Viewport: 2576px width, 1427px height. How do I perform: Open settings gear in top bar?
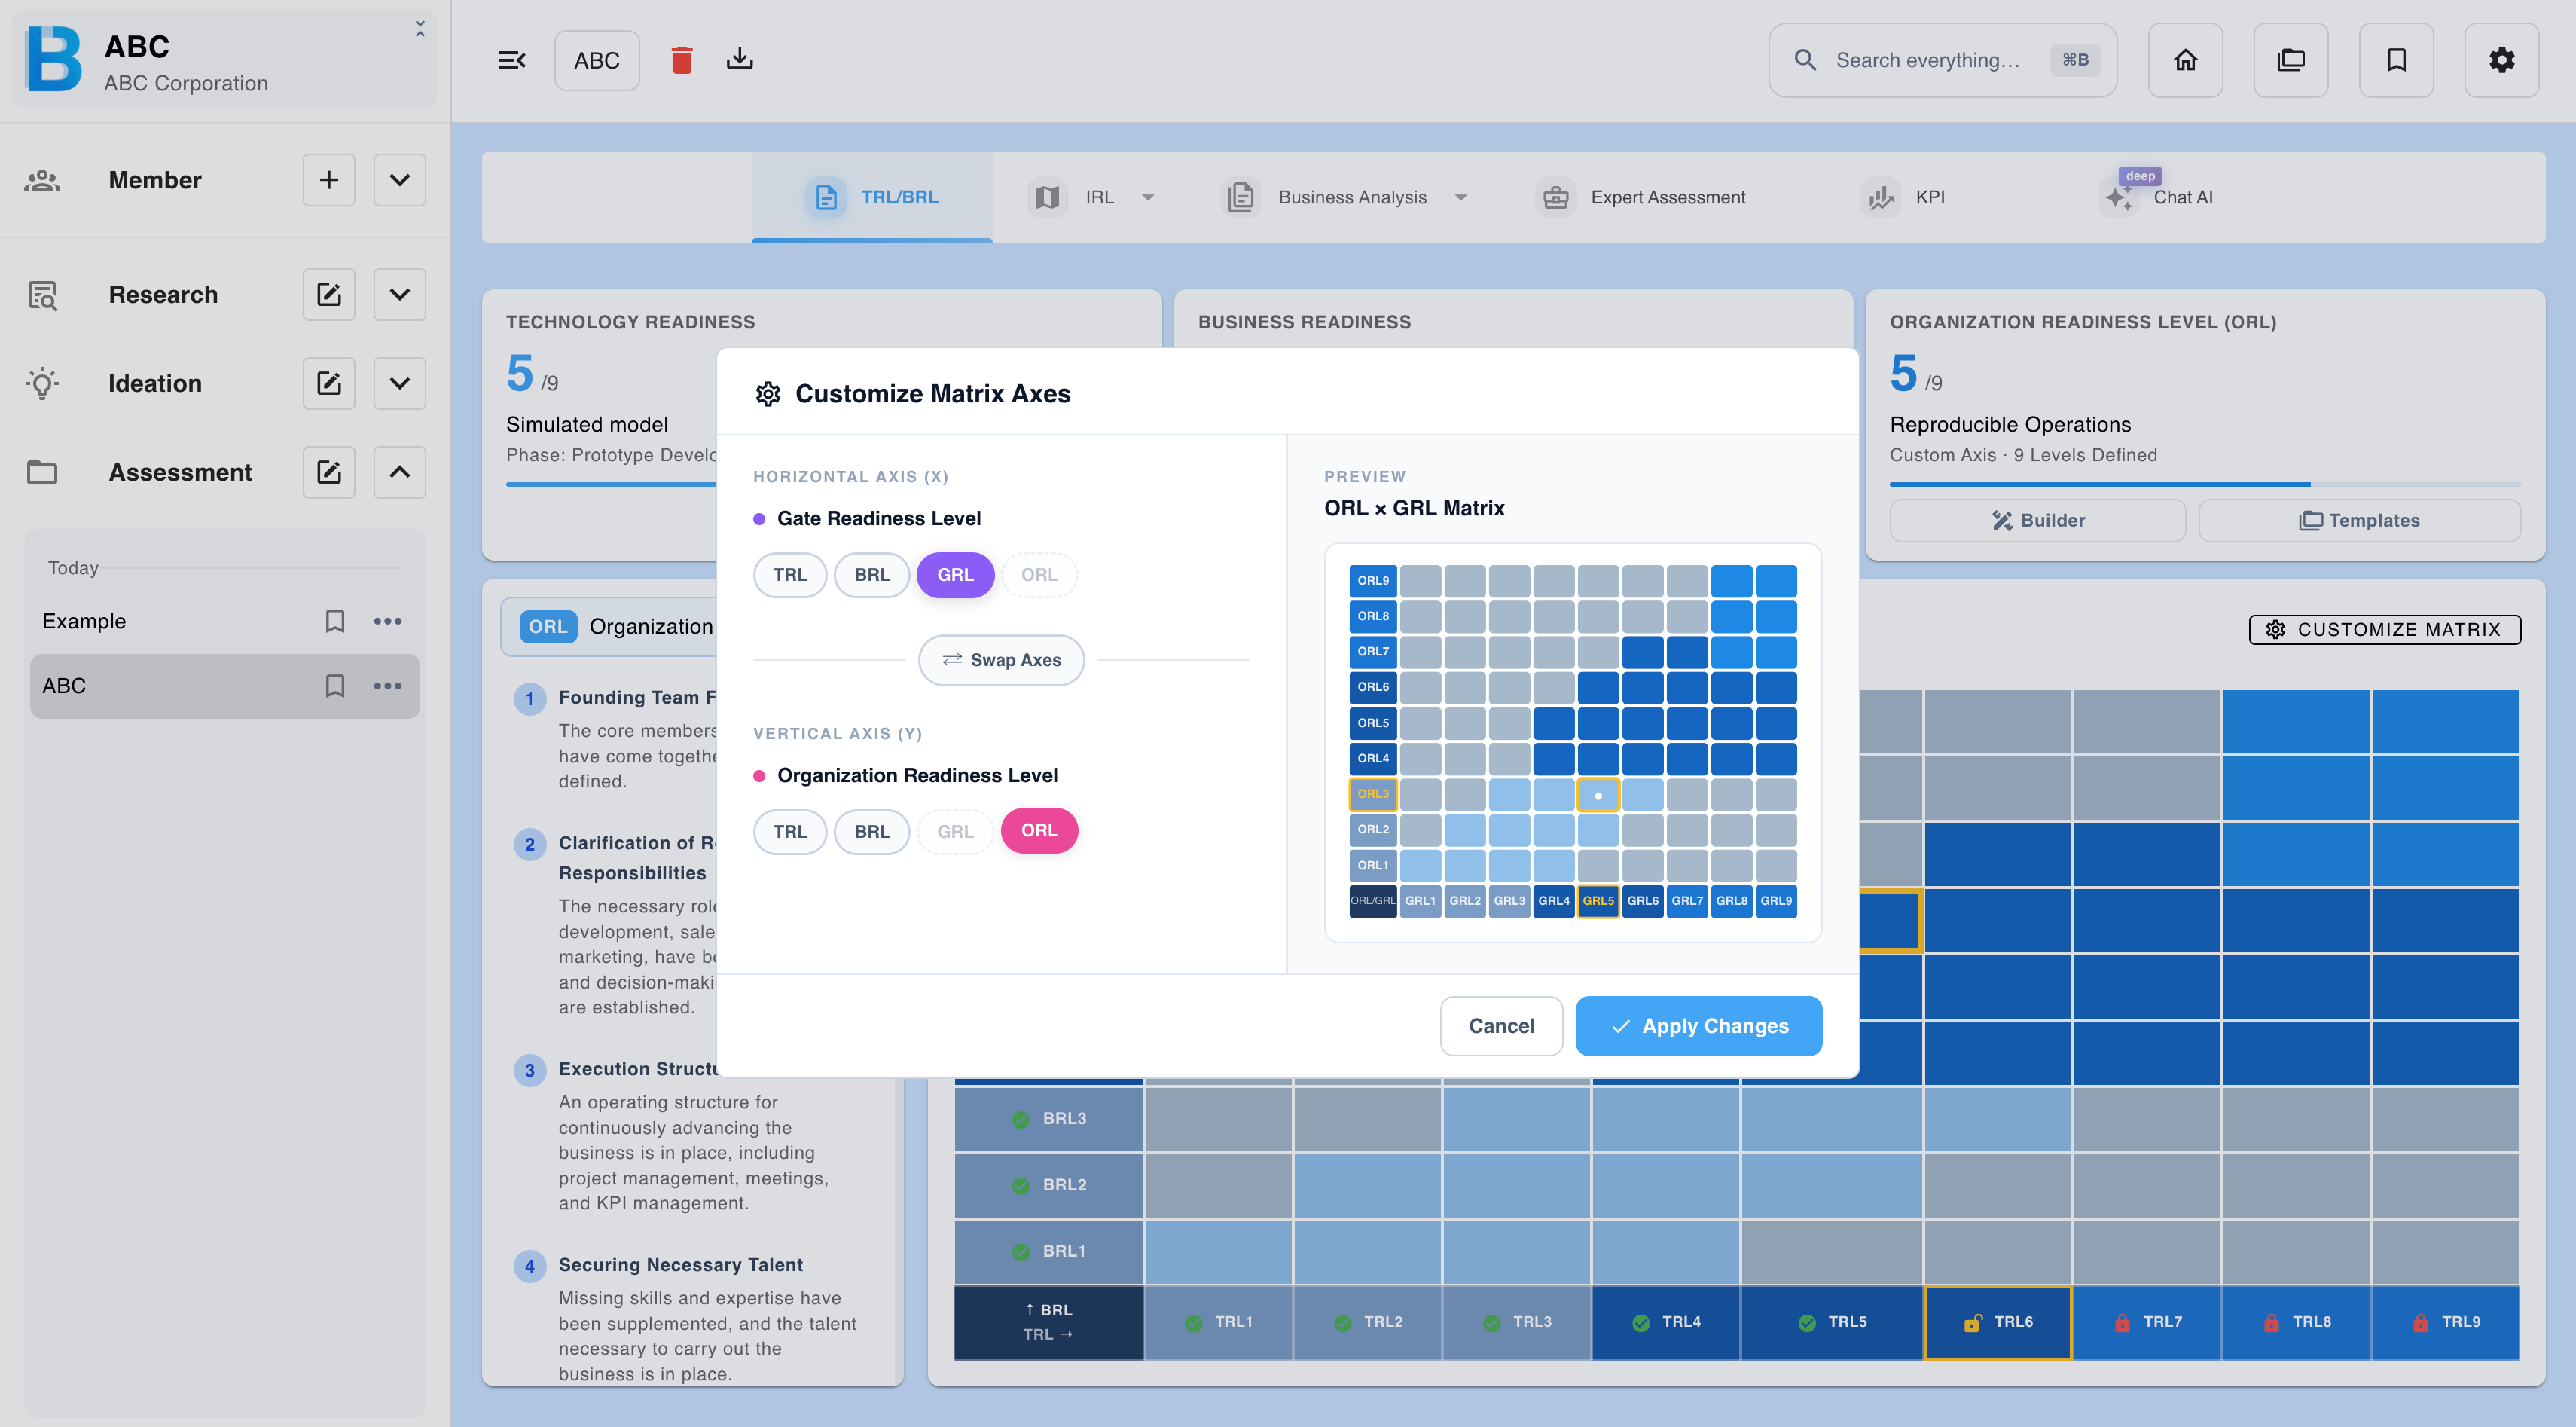[x=2501, y=60]
